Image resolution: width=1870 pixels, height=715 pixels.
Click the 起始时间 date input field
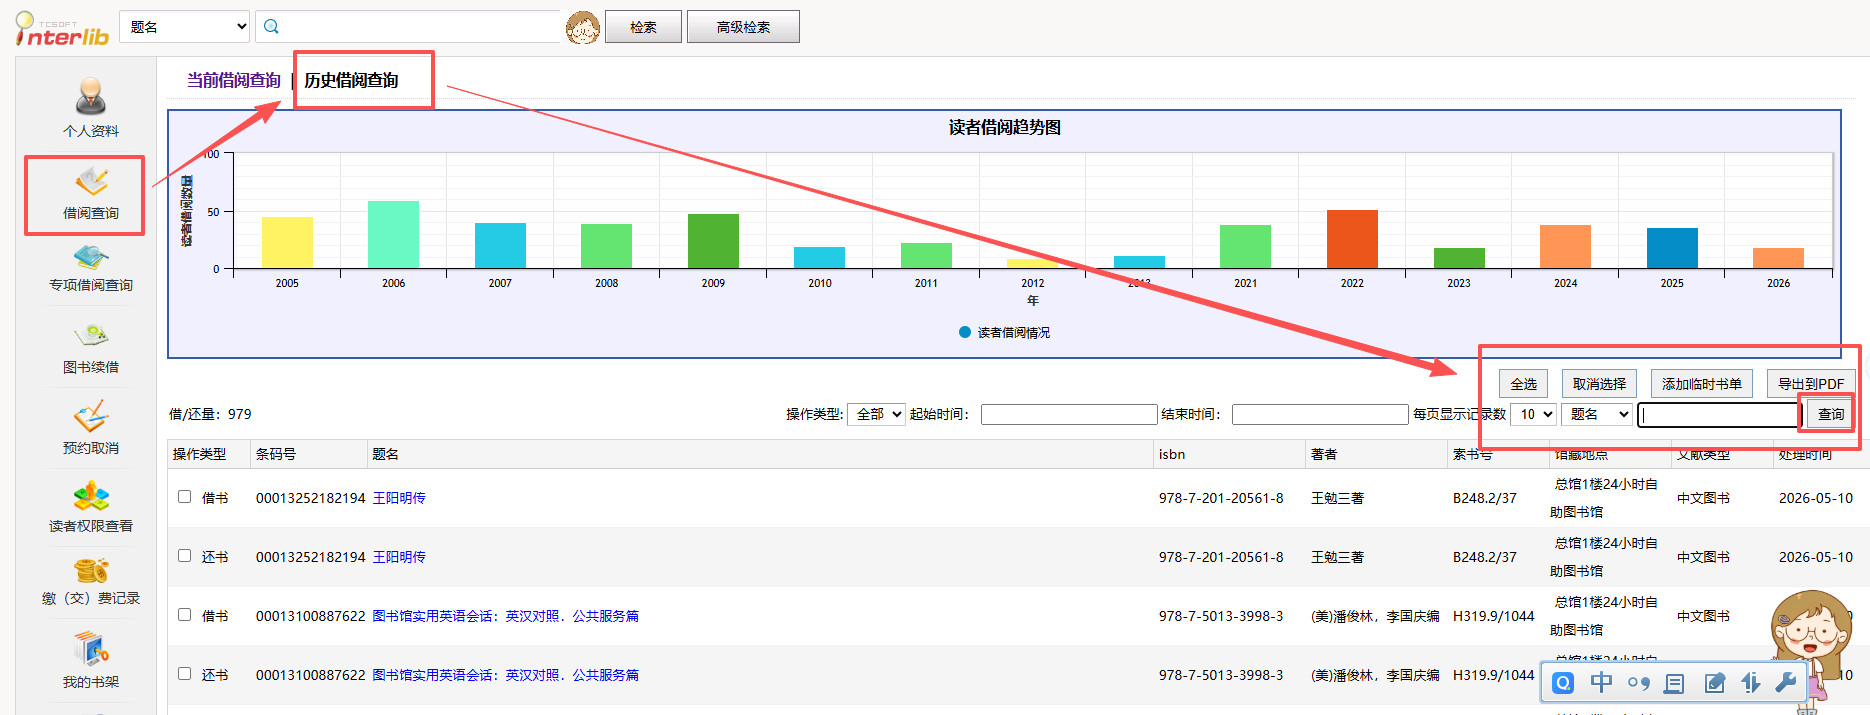pyautogui.click(x=1069, y=414)
